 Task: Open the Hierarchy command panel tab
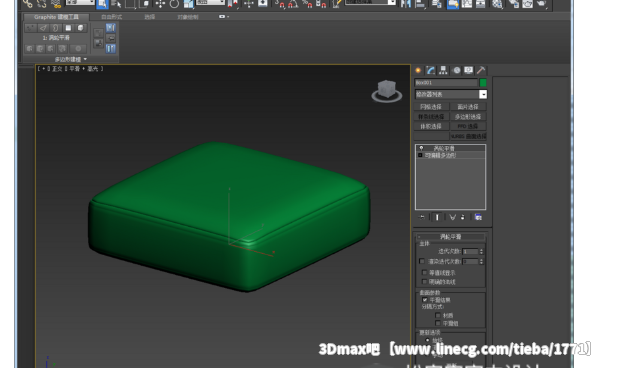(x=443, y=70)
